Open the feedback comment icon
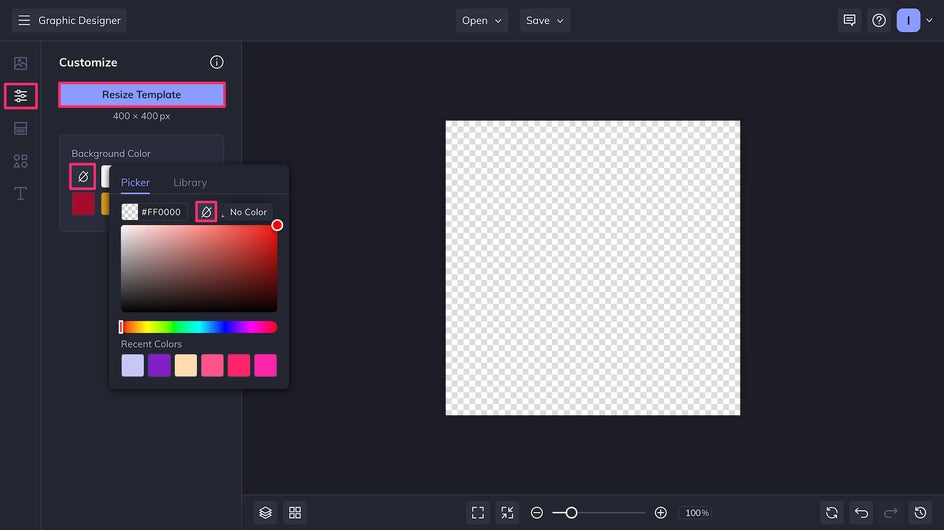Screen dimensions: 944x530 click(x=849, y=20)
